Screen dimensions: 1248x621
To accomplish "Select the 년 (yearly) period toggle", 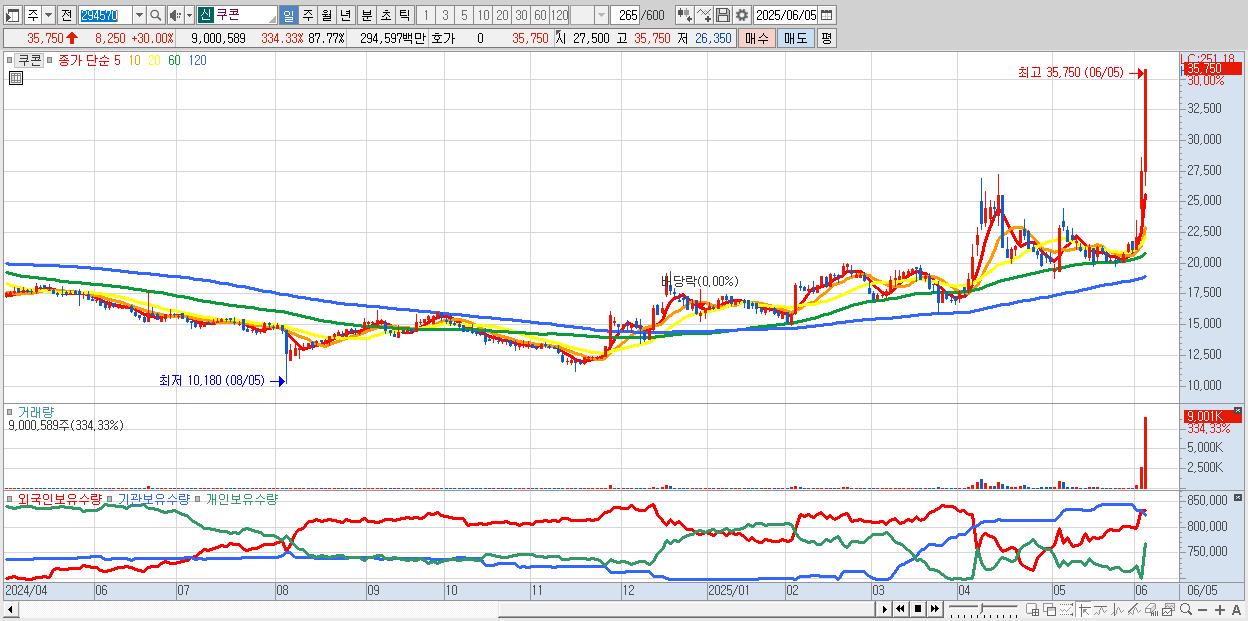I will [345, 15].
